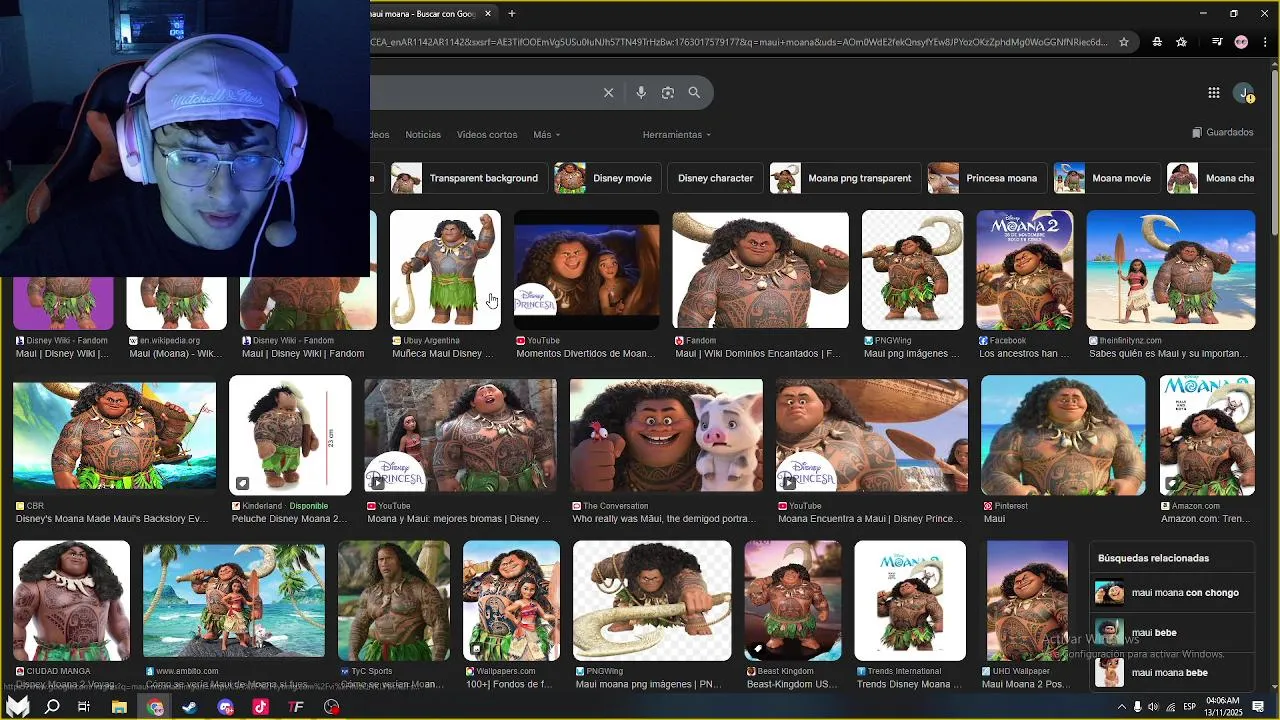Open Guardados saved items
The height and width of the screenshot is (720, 1280).
pyautogui.click(x=1223, y=133)
